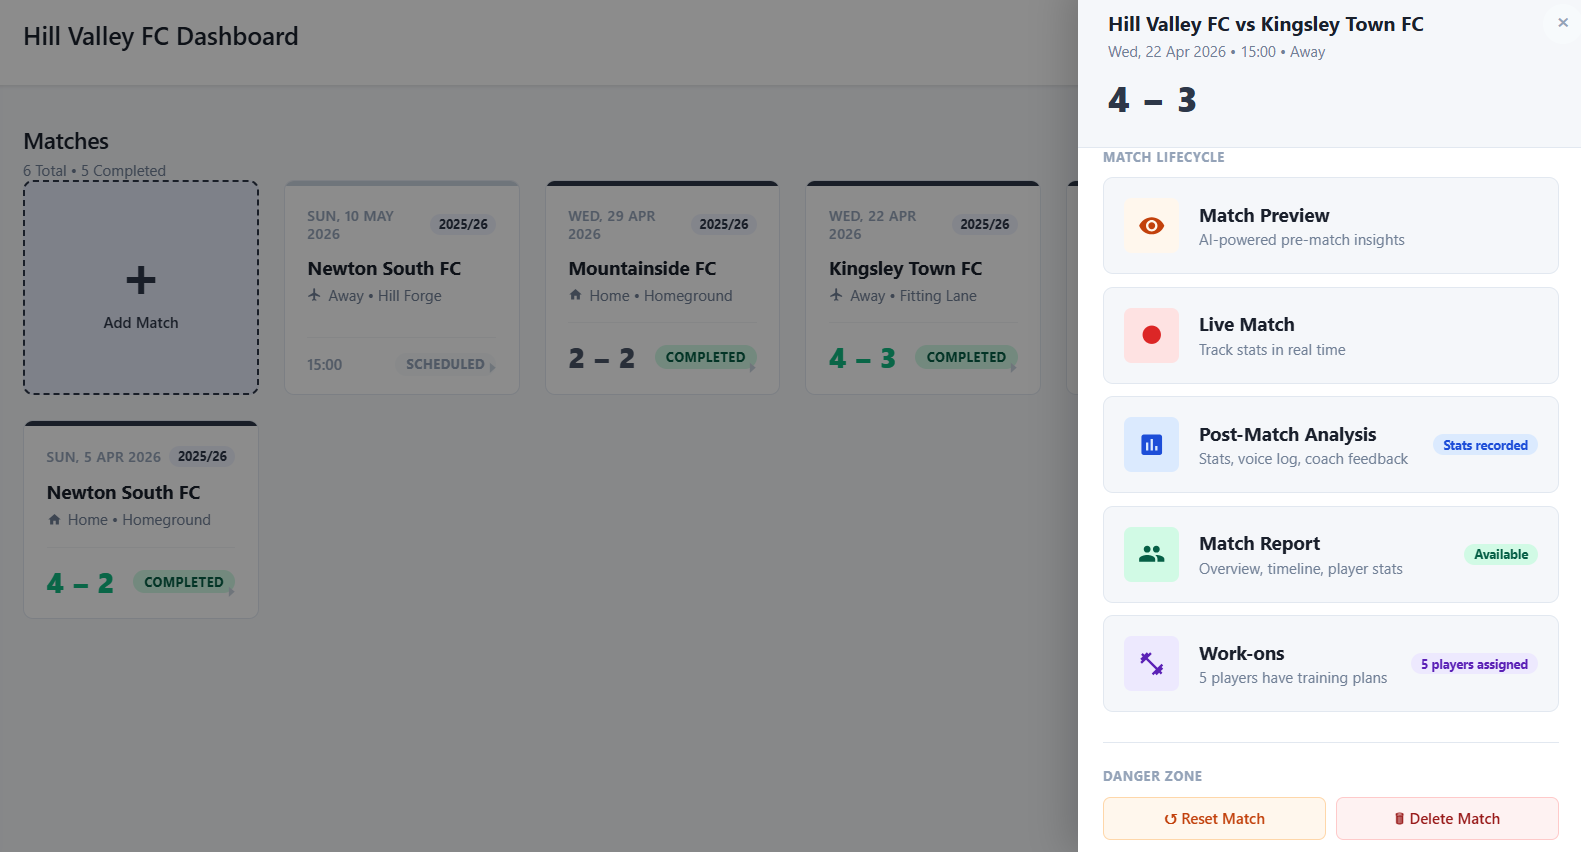This screenshot has width=1581, height=852.
Task: Click the 4 – 2 score on the Newton South card
Action: pyautogui.click(x=80, y=583)
